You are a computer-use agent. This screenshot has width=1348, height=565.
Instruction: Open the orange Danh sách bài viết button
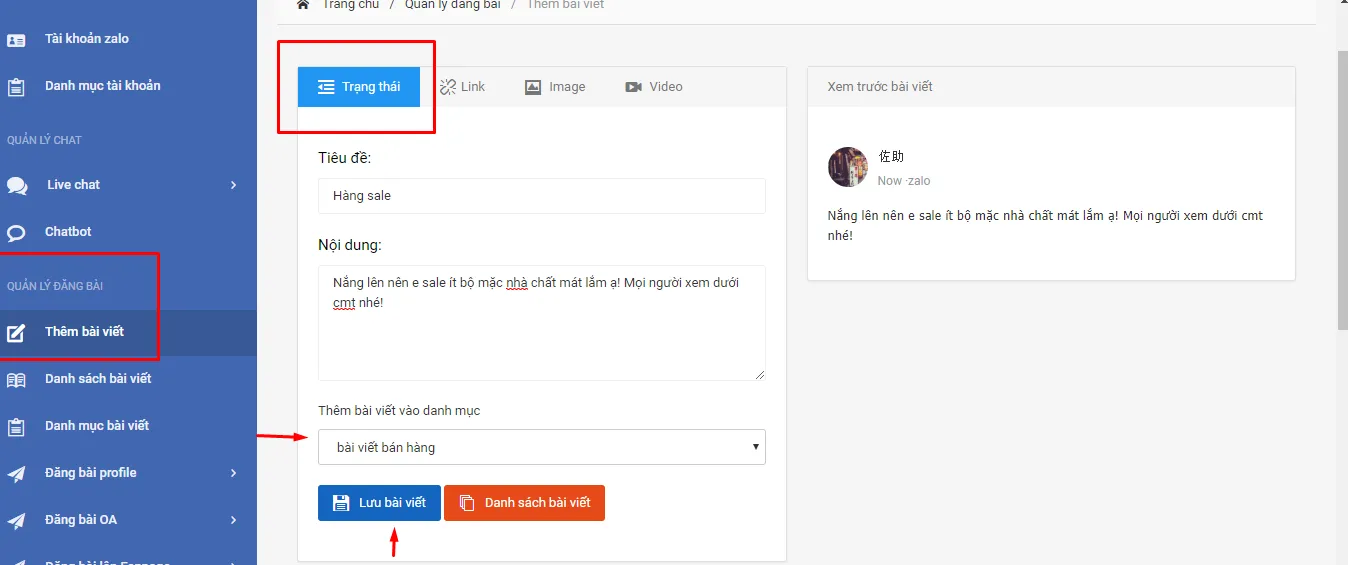524,503
